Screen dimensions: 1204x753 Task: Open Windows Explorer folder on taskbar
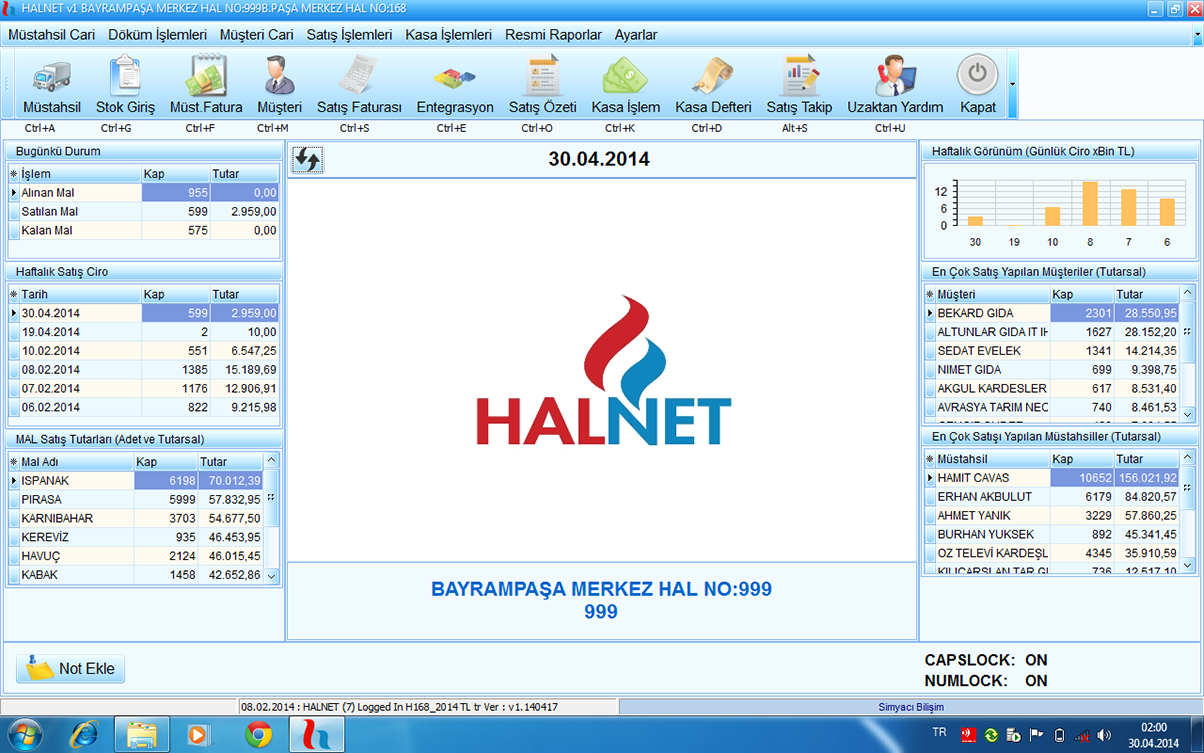point(141,735)
